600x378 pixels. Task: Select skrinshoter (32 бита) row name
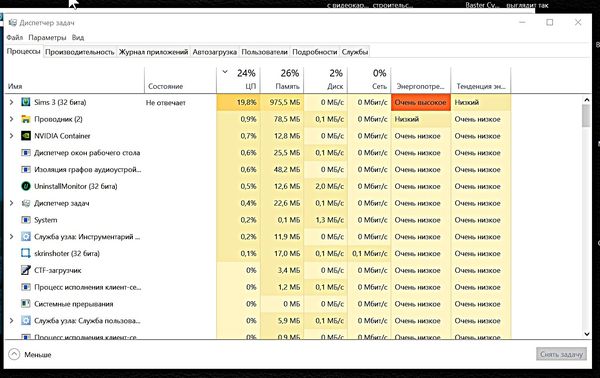(67, 253)
